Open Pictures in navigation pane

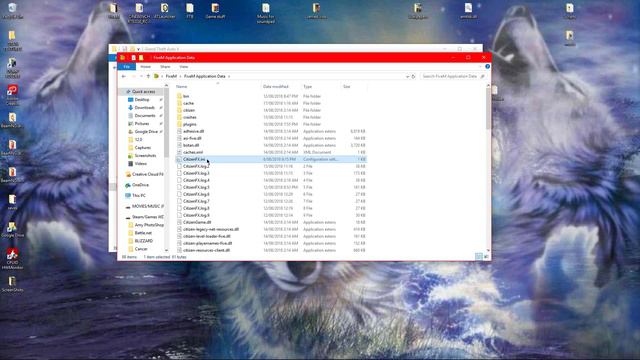coord(142,124)
